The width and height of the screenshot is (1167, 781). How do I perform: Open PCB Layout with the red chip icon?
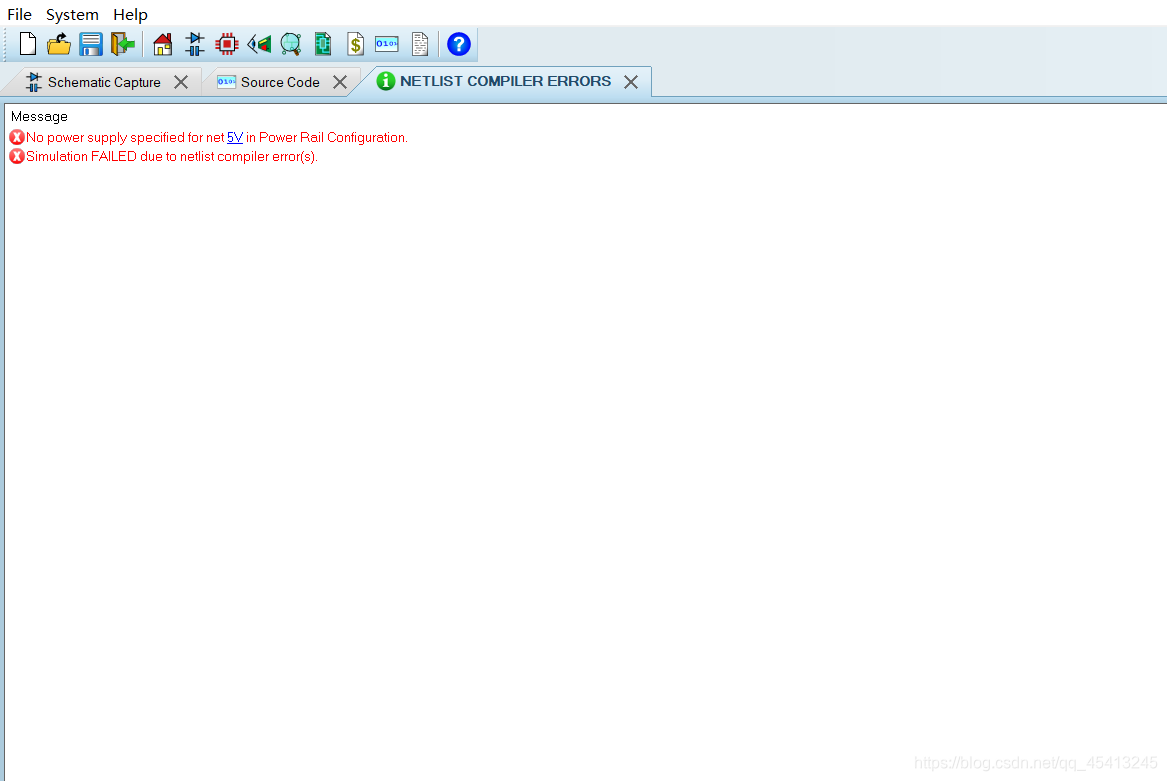[226, 45]
